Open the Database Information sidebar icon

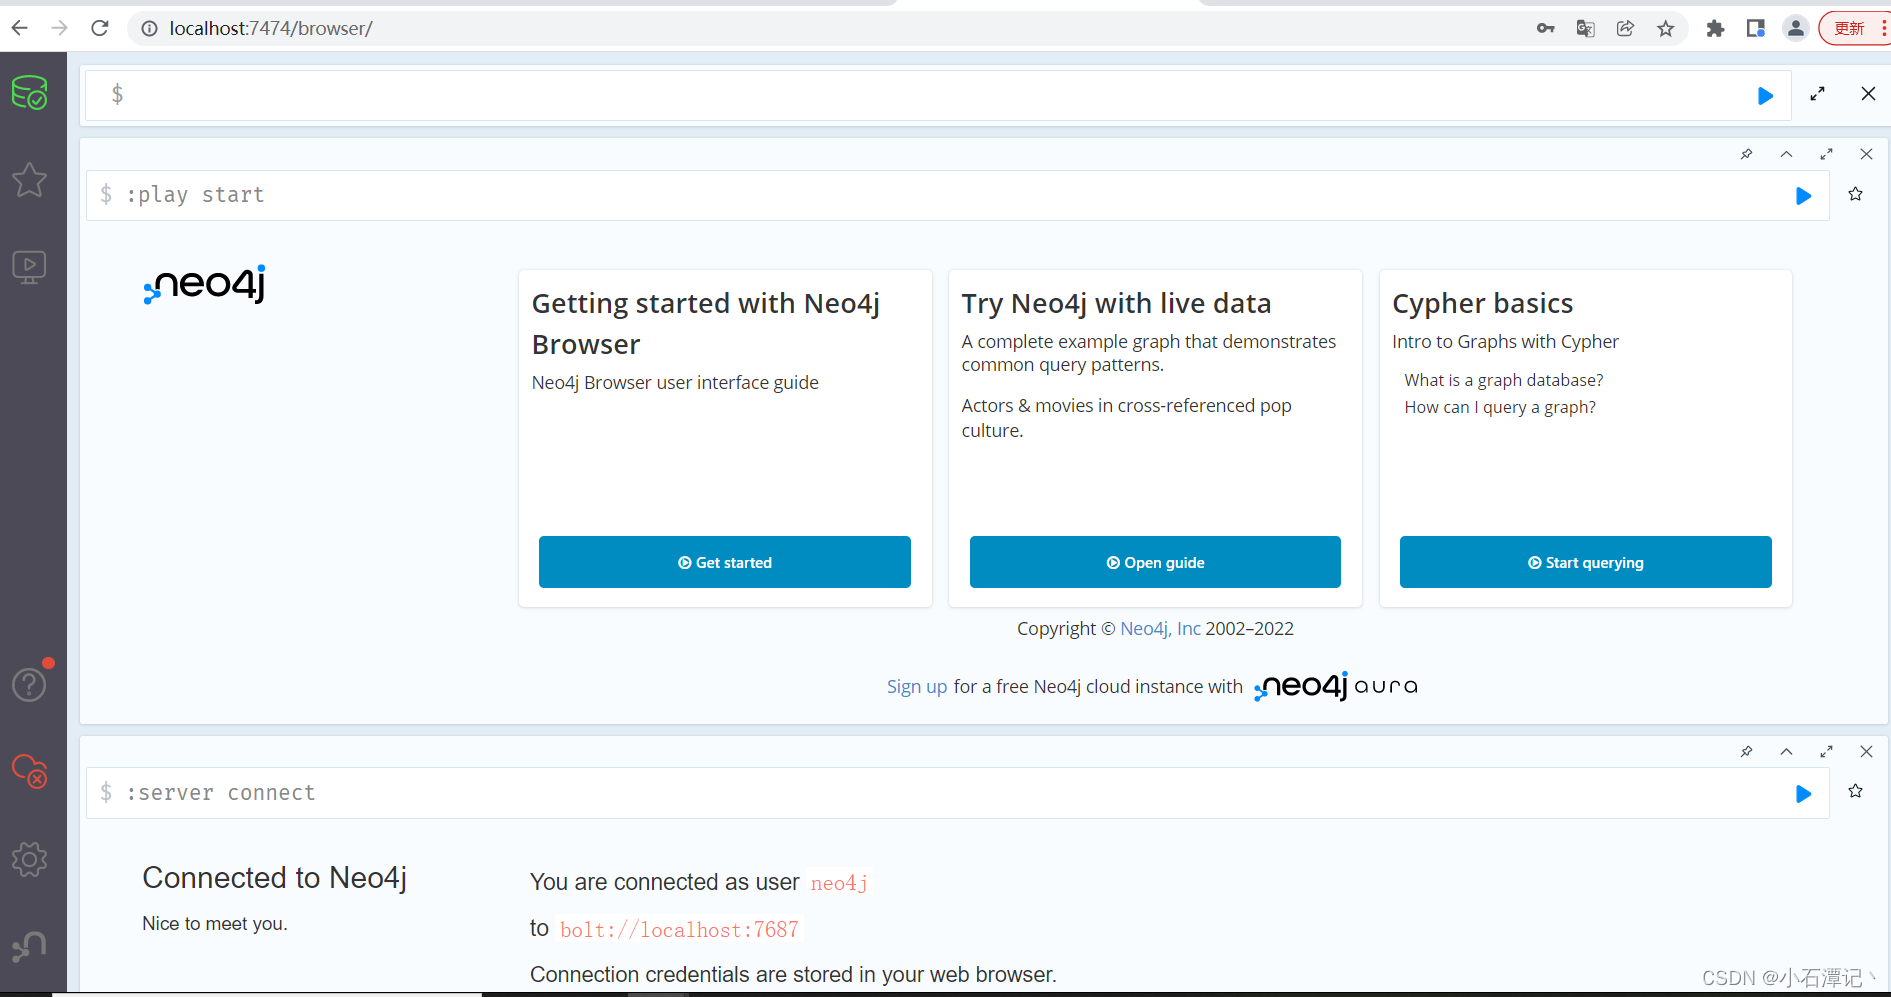click(x=30, y=93)
